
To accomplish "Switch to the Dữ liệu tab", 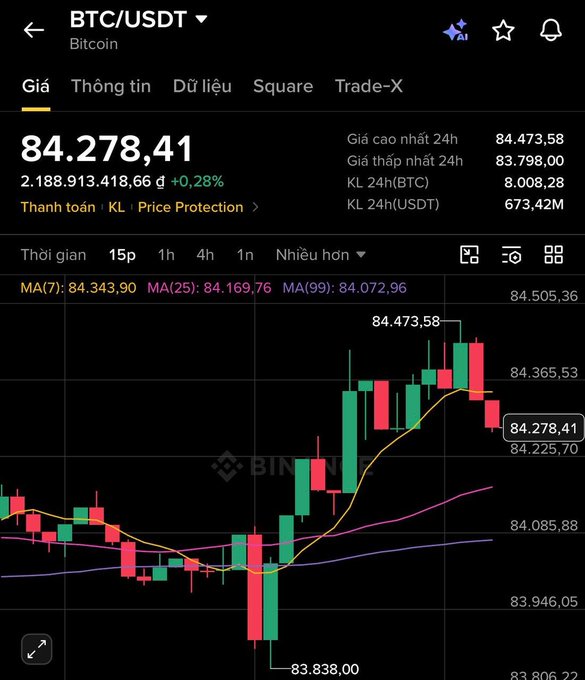I will [x=202, y=86].
